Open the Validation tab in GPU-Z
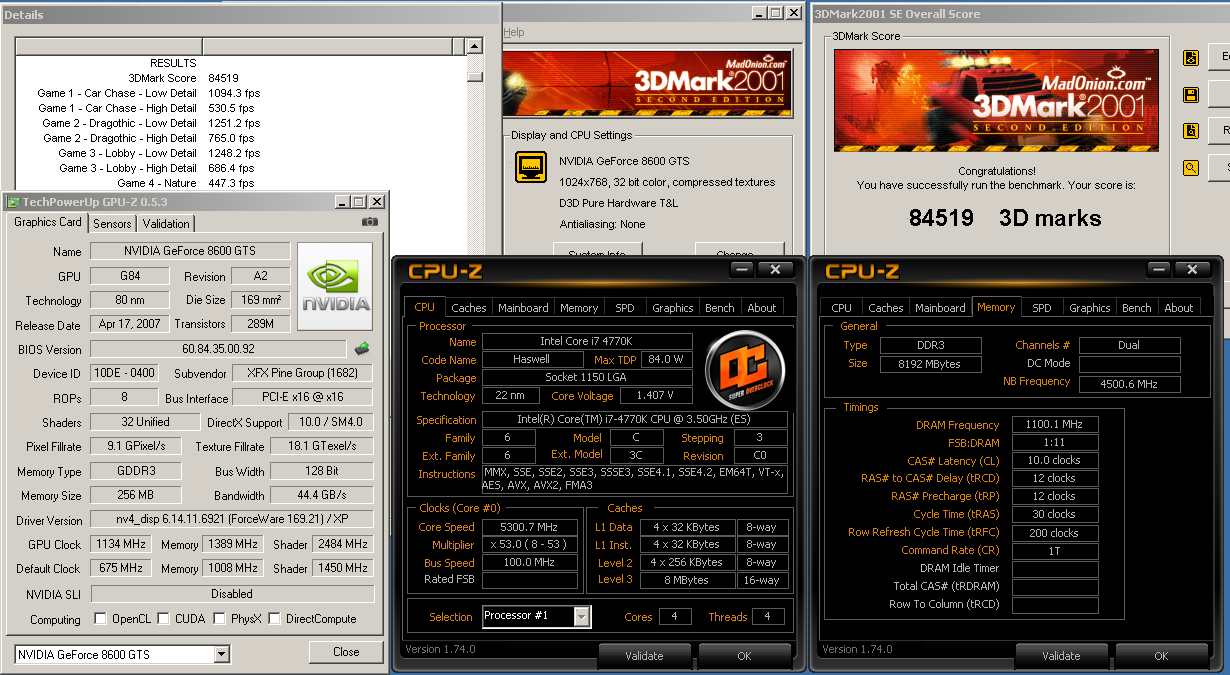Image resolution: width=1230 pixels, height=675 pixels. coord(166,224)
